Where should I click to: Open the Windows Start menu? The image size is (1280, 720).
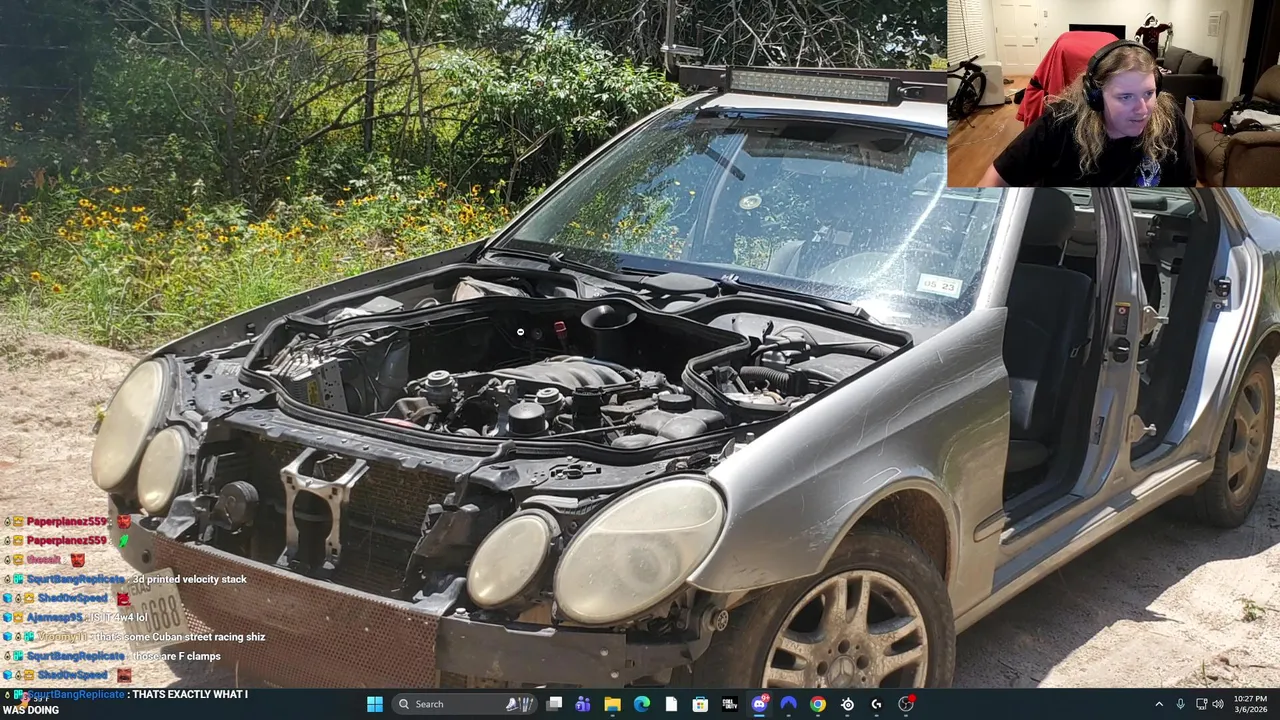374,704
